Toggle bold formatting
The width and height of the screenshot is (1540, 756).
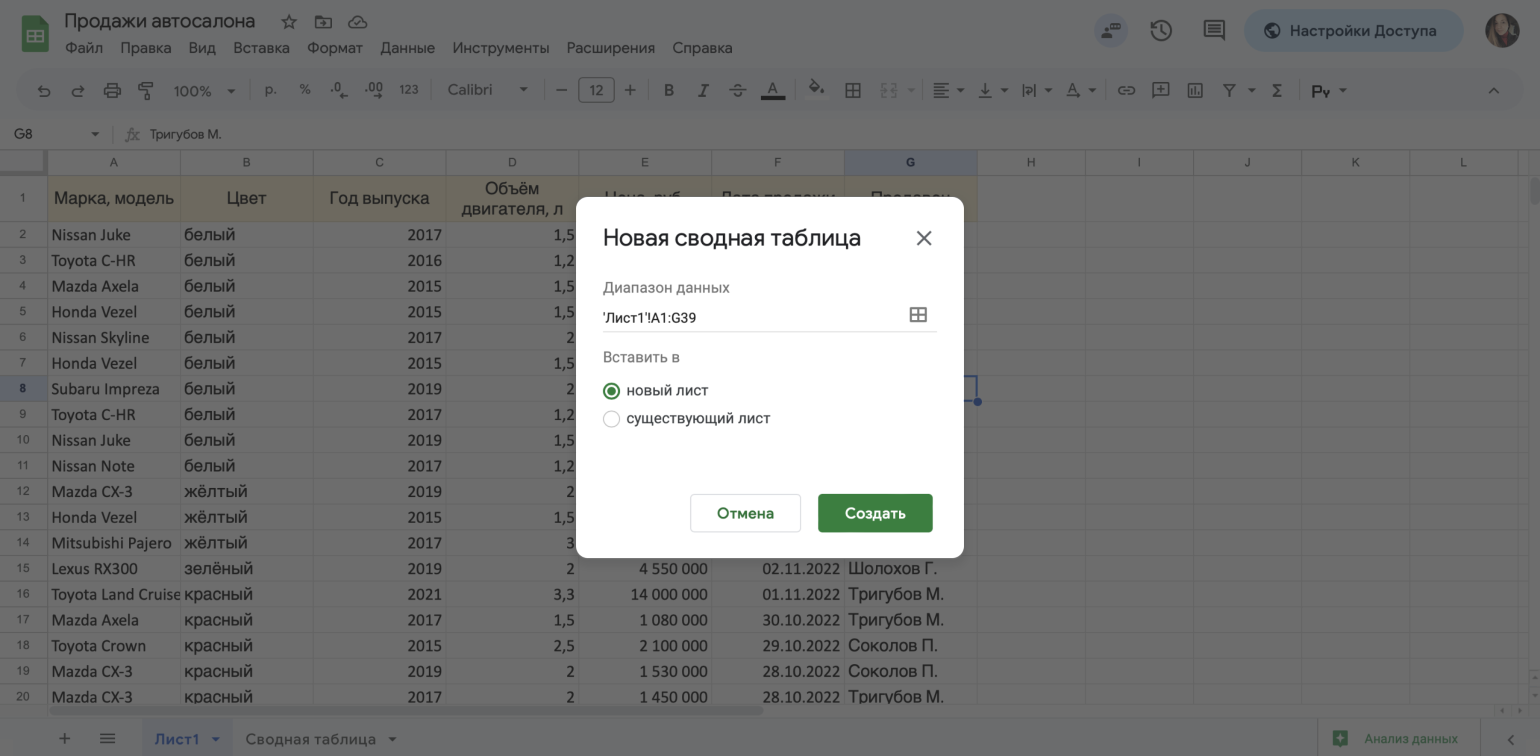[669, 91]
